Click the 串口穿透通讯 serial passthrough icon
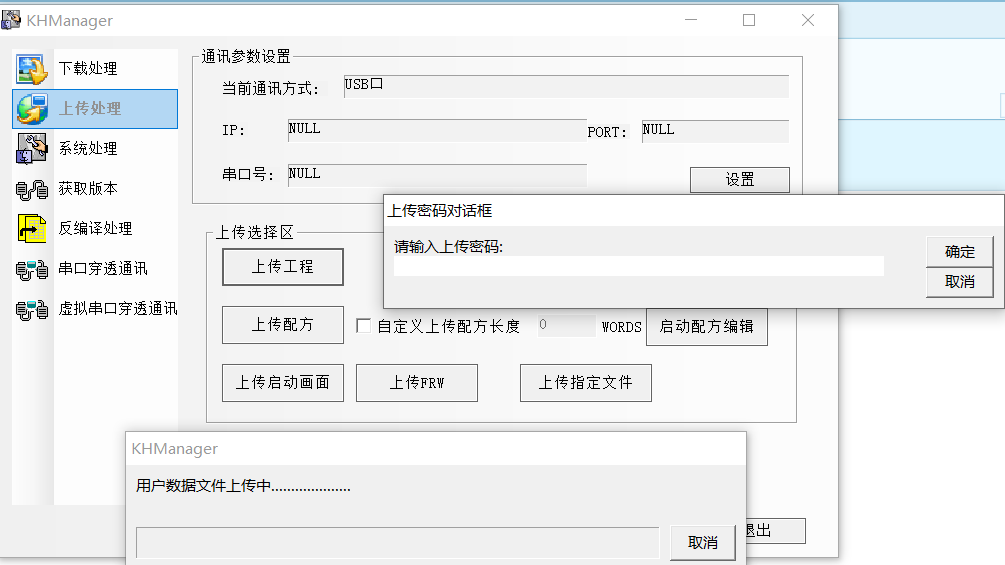The image size is (1005, 565). tap(32, 269)
